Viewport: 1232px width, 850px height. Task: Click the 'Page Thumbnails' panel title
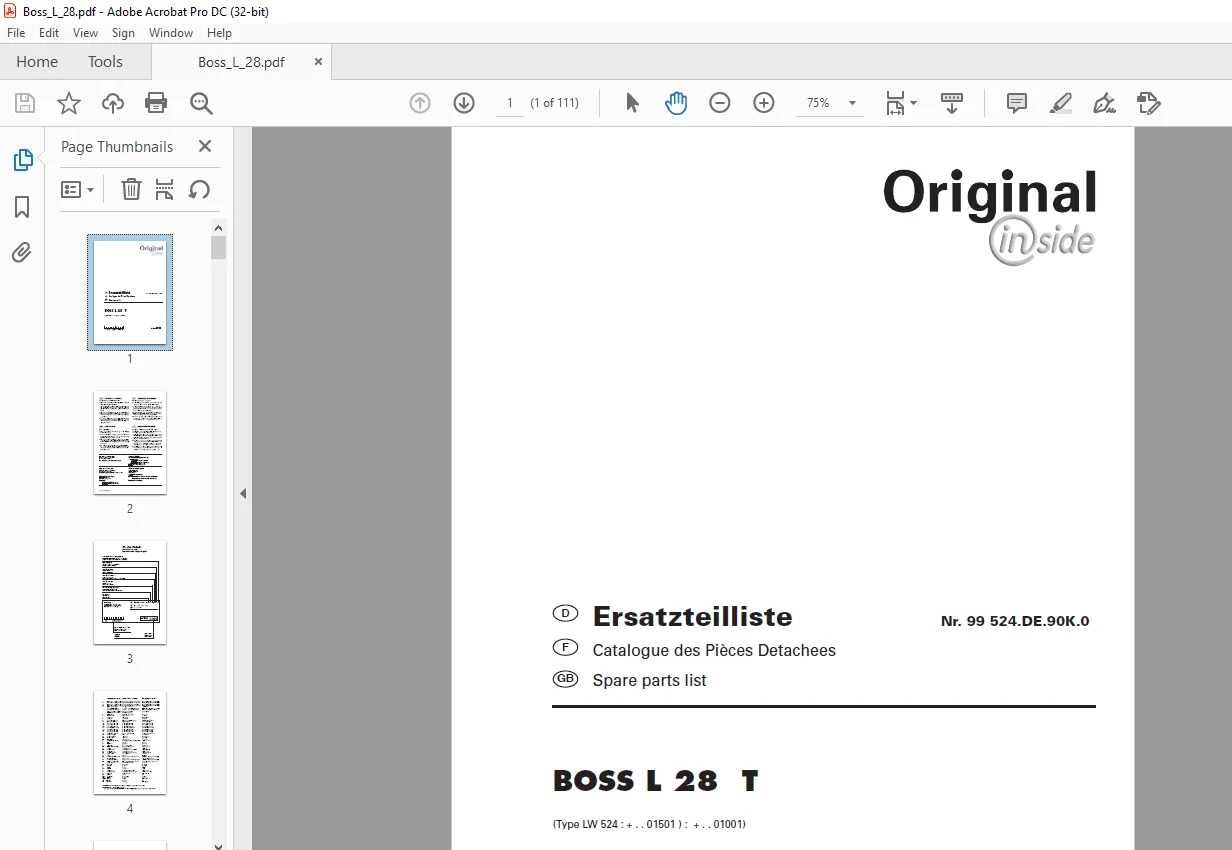coord(117,146)
